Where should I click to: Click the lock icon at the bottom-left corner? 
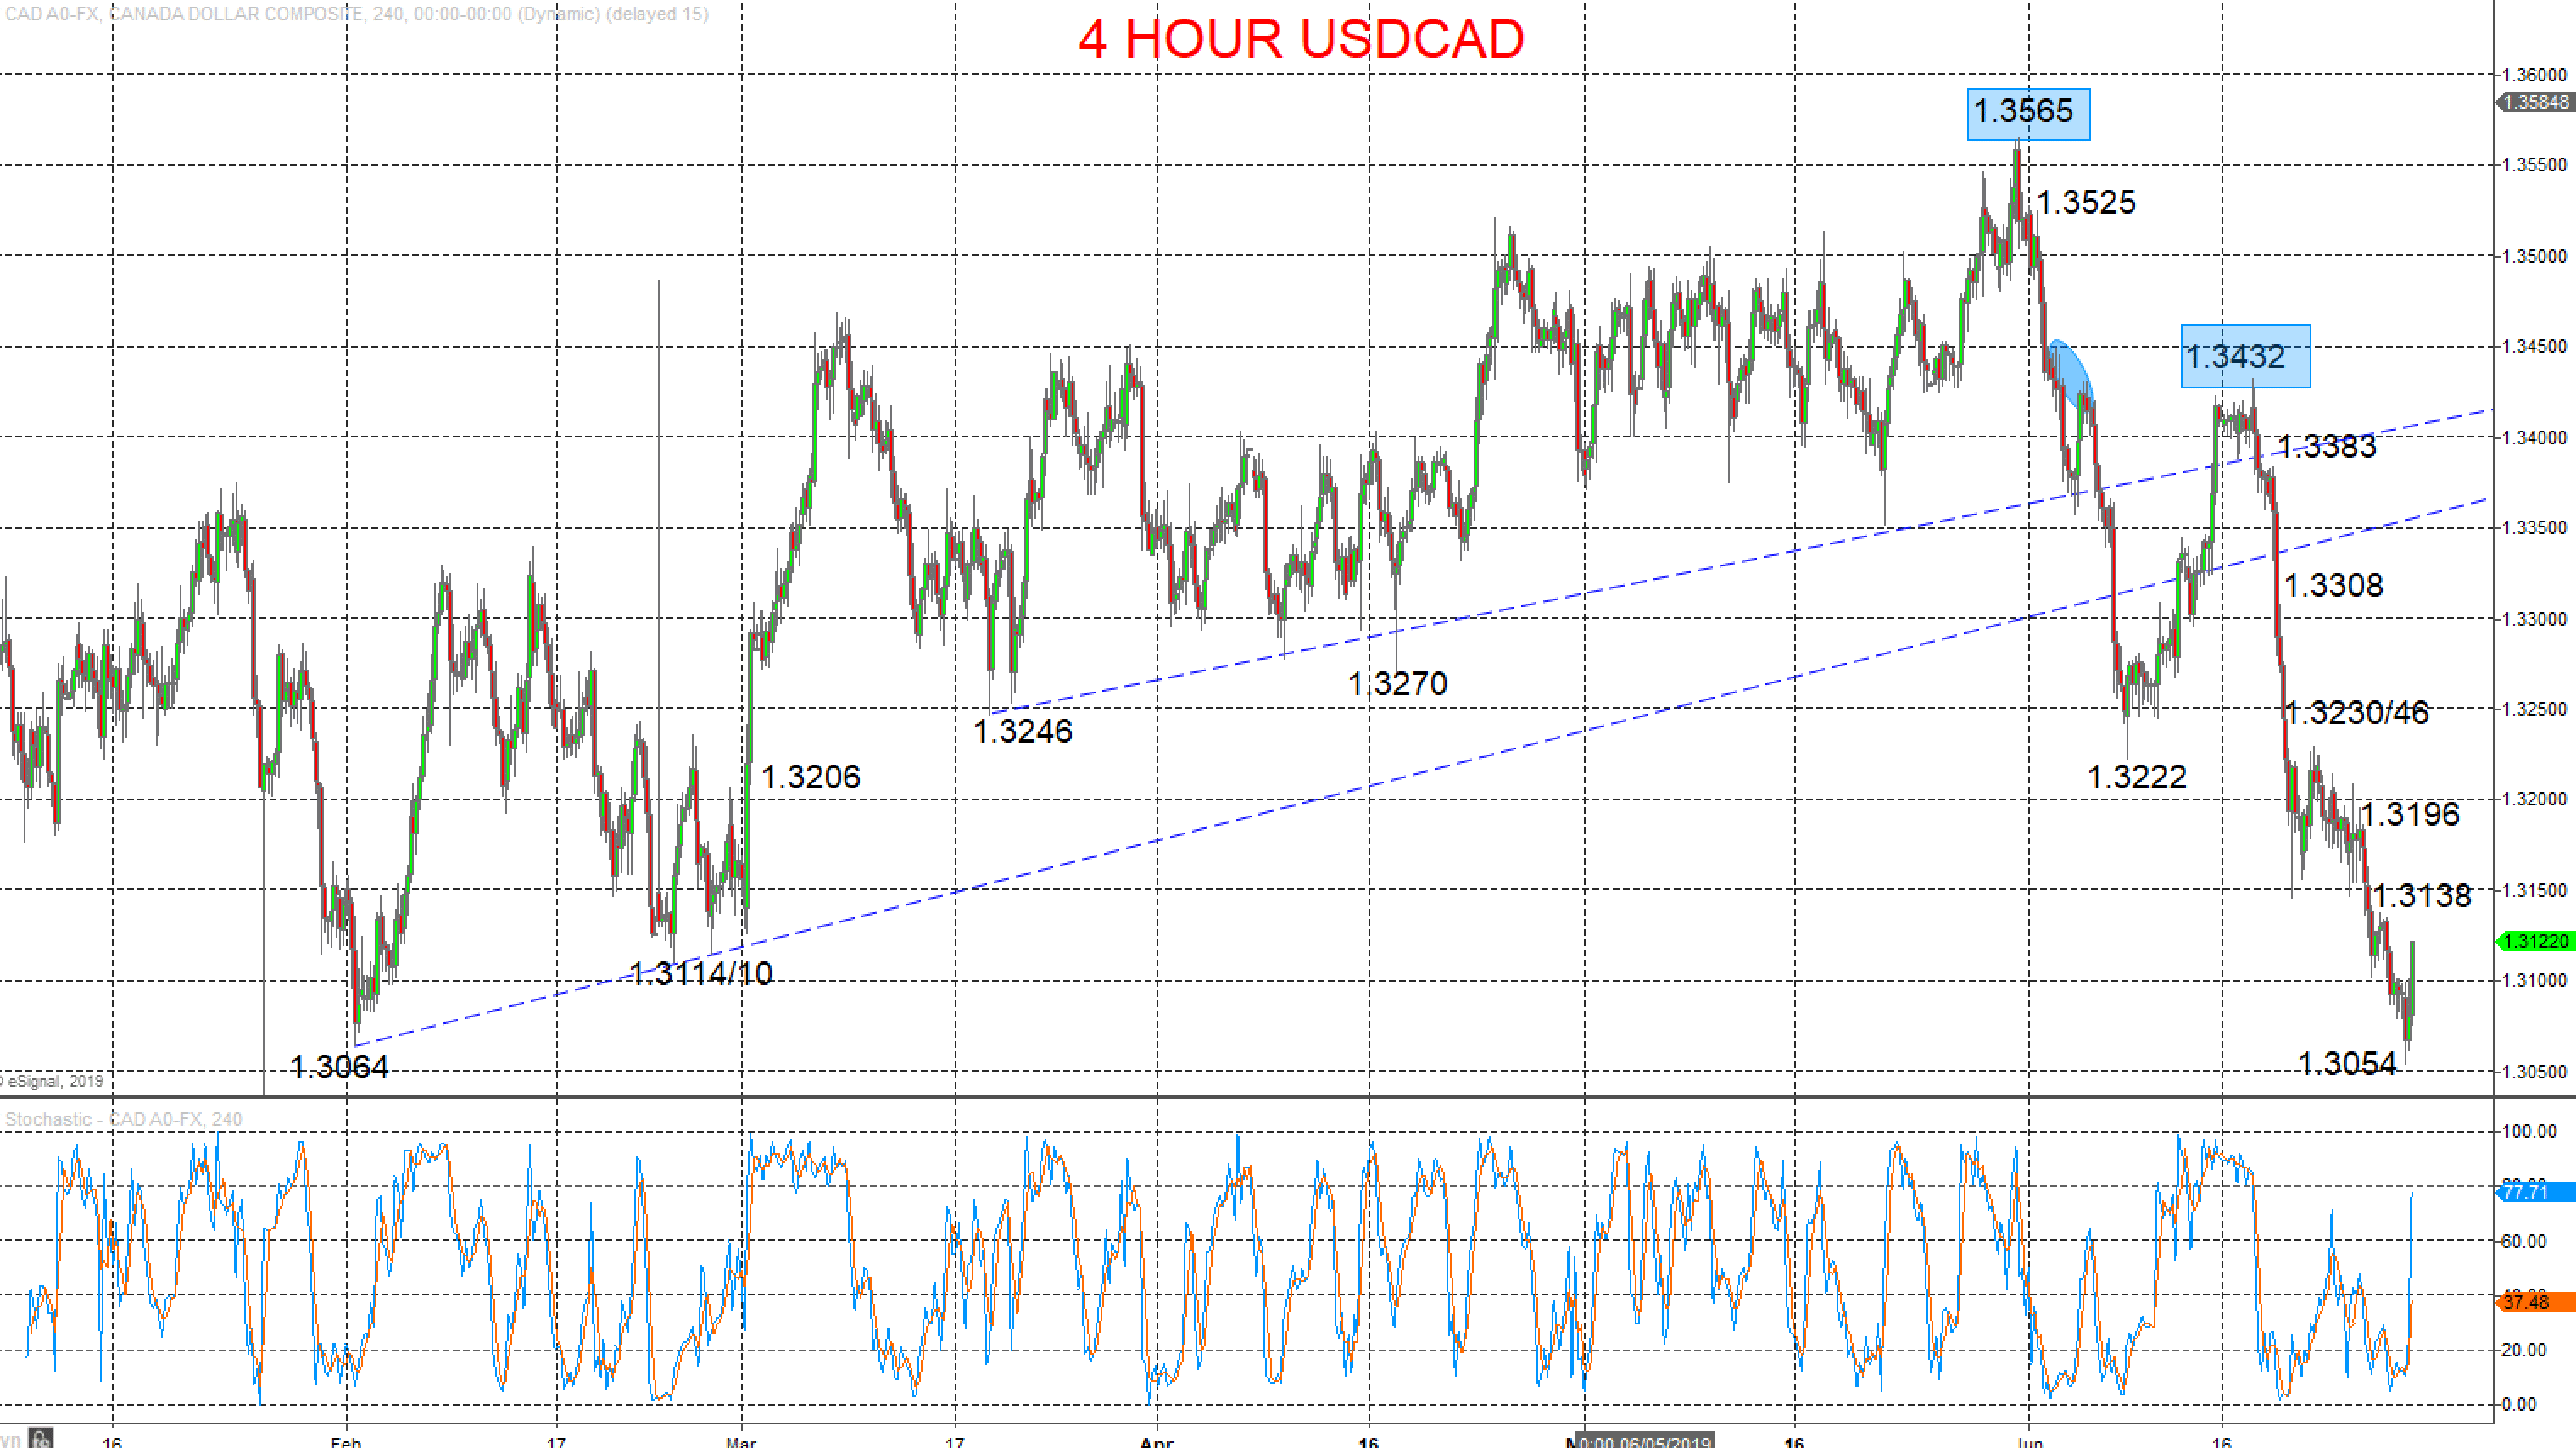[x=41, y=1439]
